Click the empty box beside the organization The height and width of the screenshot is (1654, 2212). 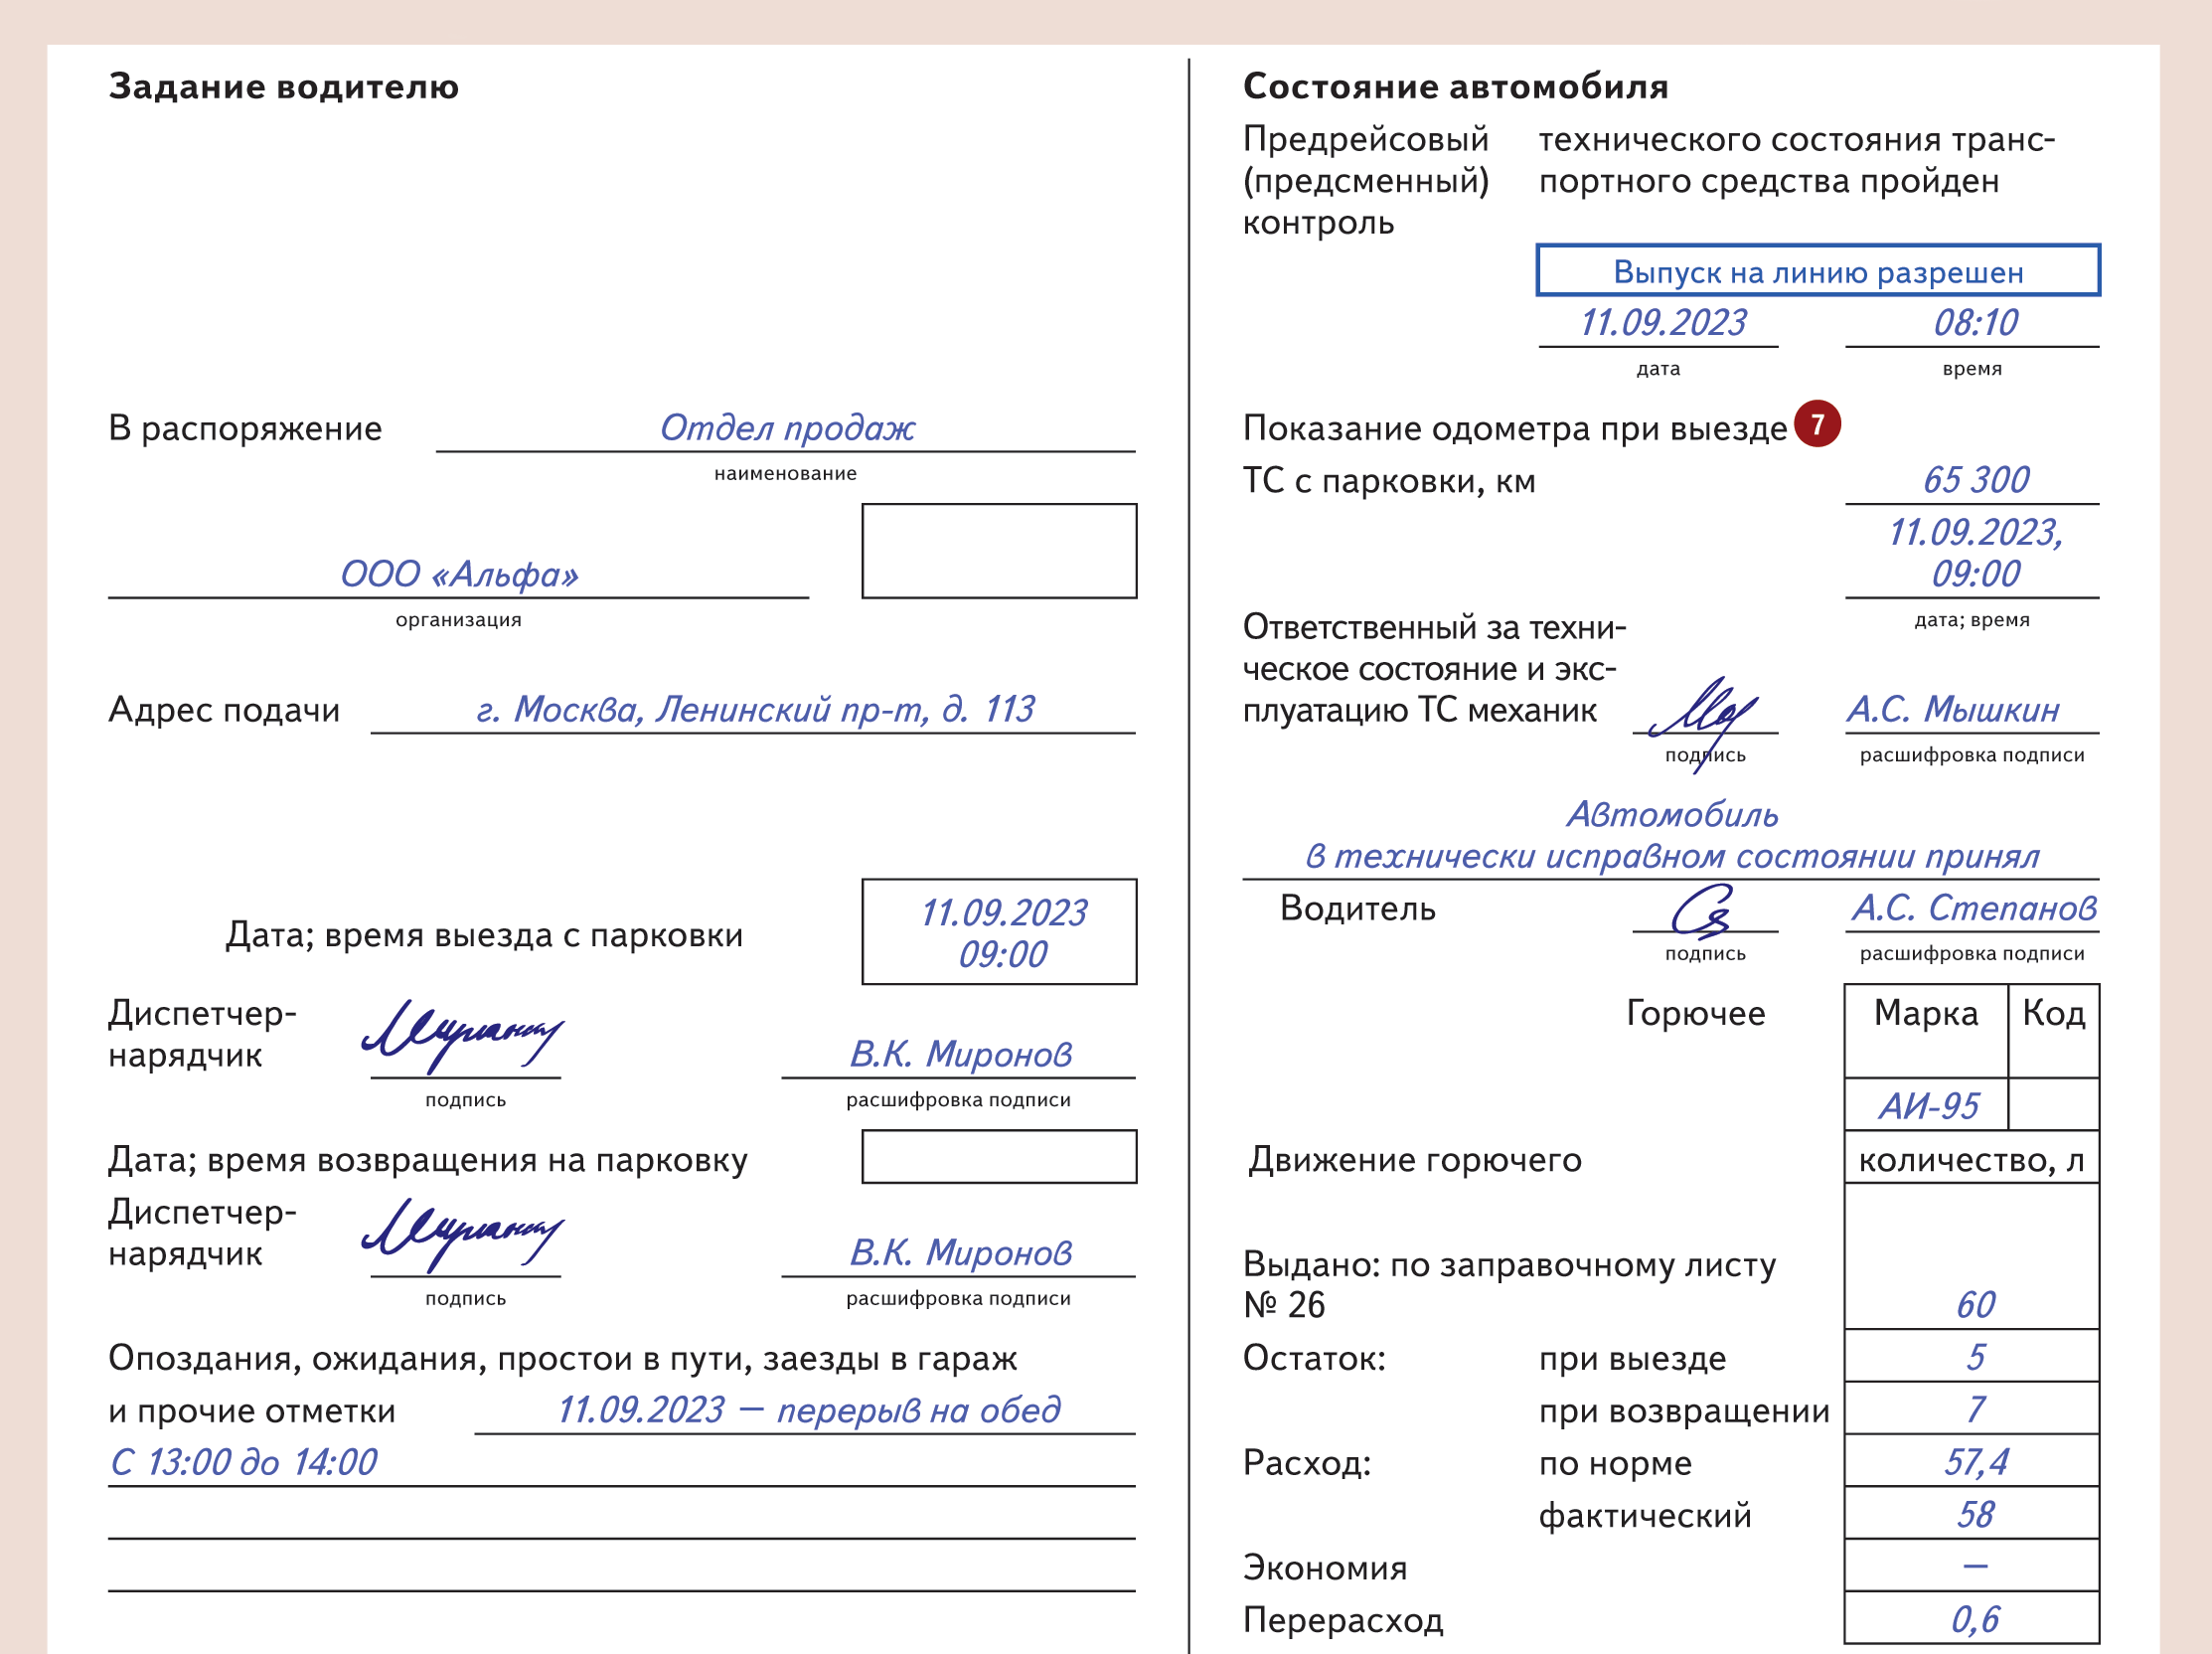(999, 551)
